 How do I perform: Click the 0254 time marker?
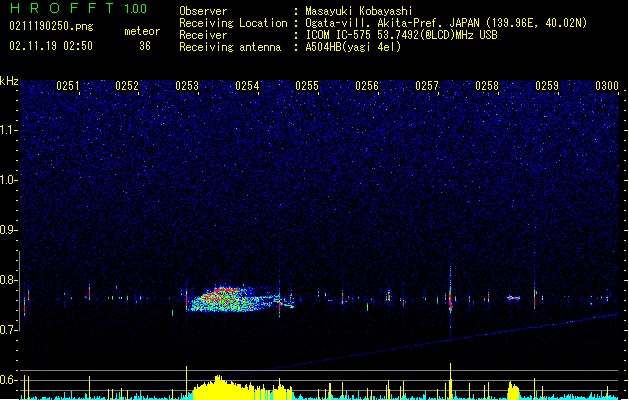coord(247,85)
